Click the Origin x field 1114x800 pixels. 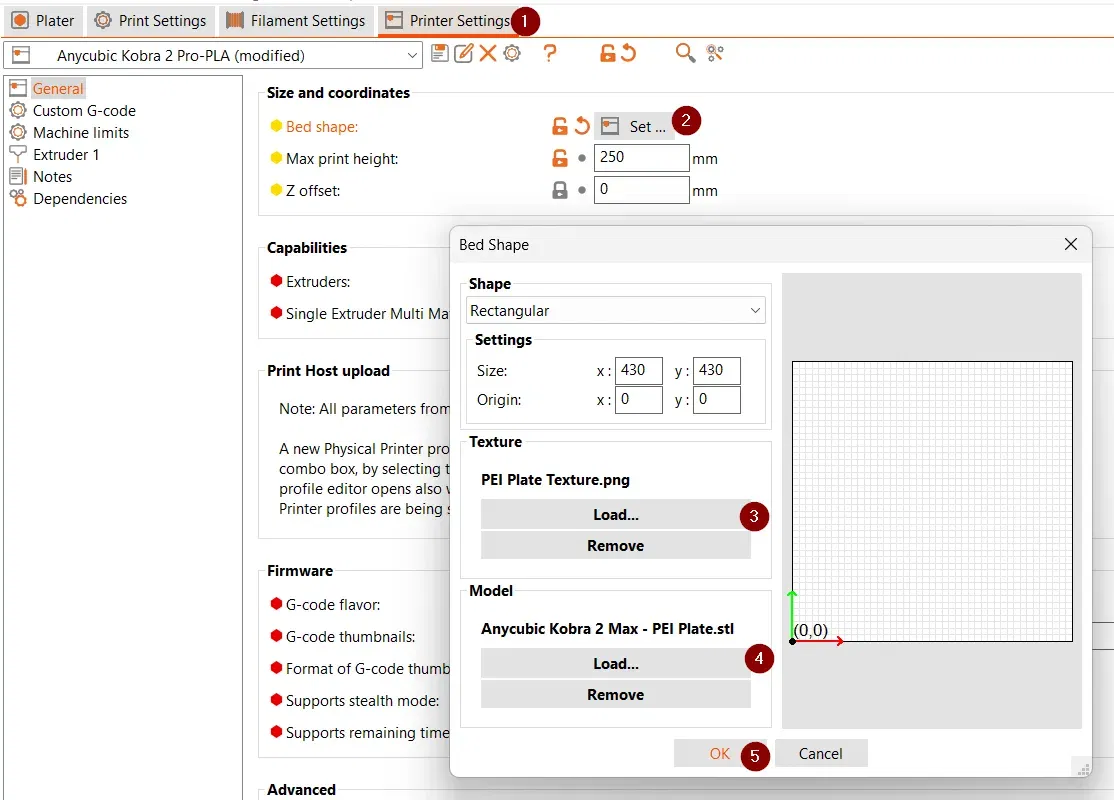pyautogui.click(x=639, y=400)
